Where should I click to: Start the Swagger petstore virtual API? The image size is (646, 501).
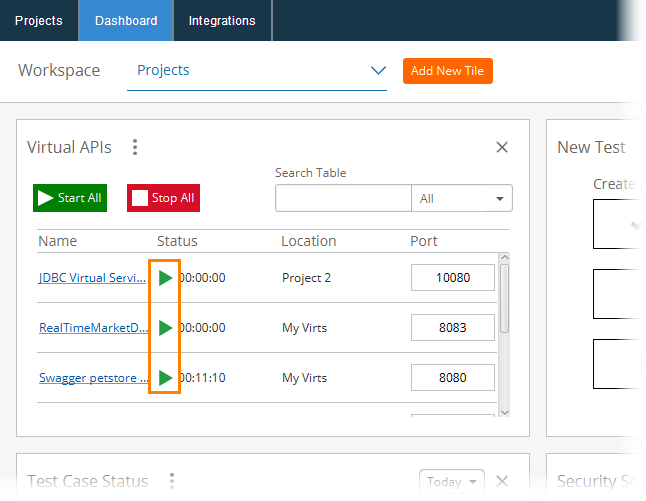tap(165, 378)
